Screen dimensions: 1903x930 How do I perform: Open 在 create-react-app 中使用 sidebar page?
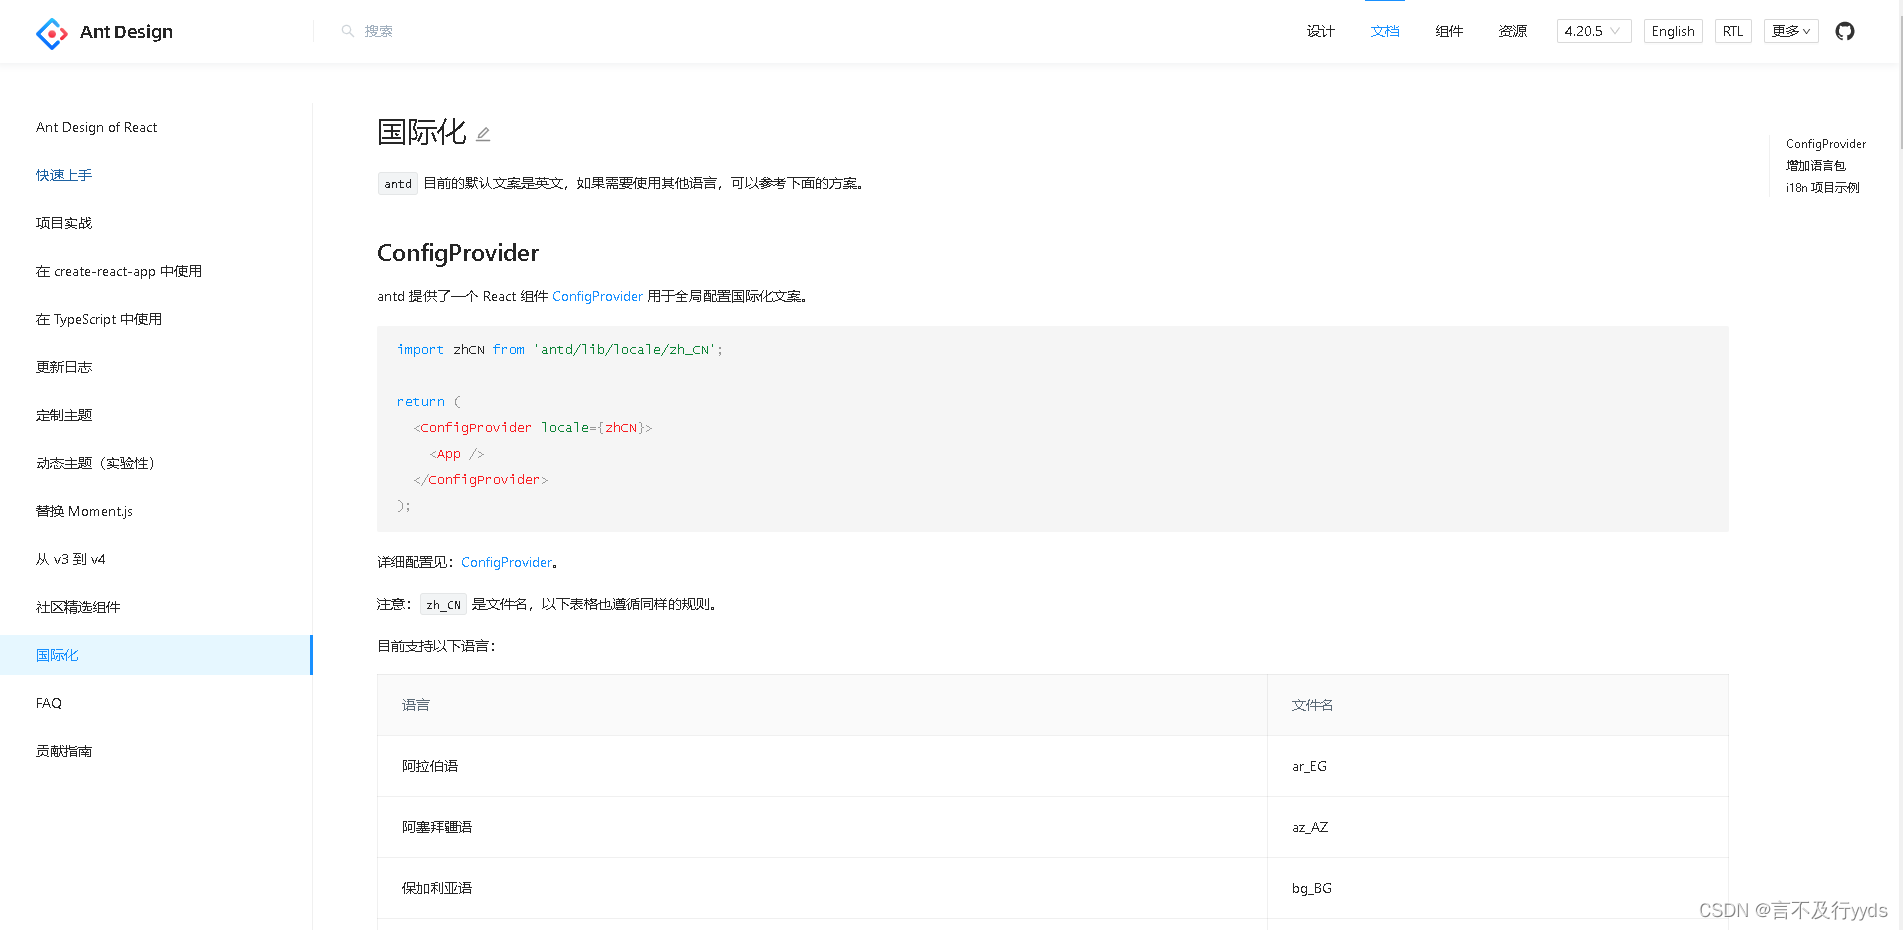[x=119, y=271]
